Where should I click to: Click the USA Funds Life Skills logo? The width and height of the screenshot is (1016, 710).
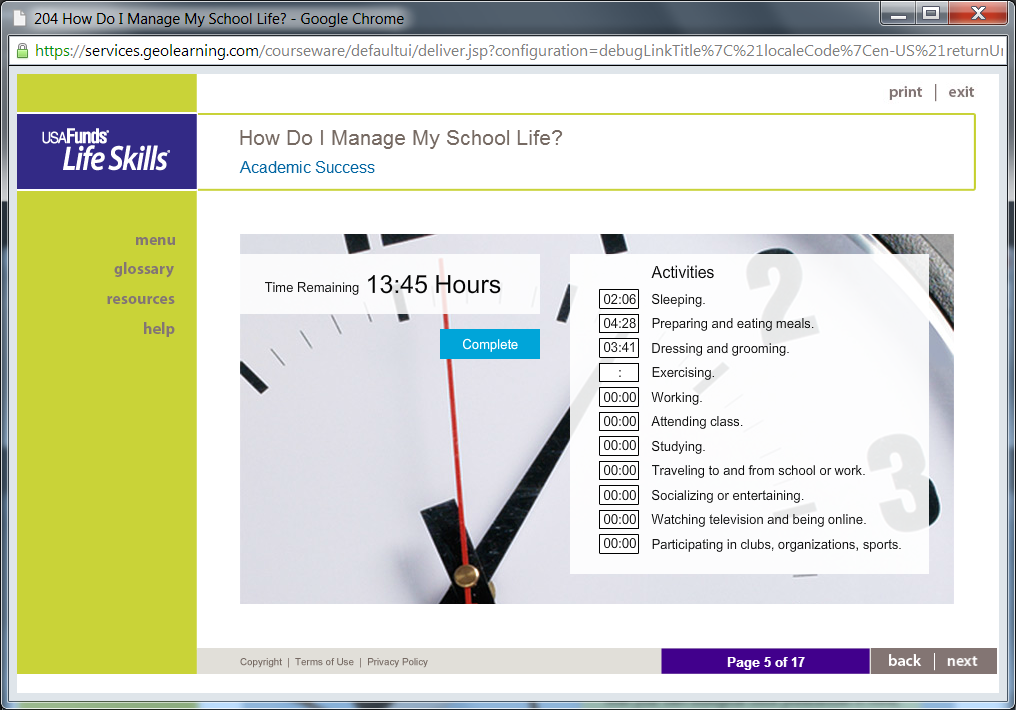(106, 151)
